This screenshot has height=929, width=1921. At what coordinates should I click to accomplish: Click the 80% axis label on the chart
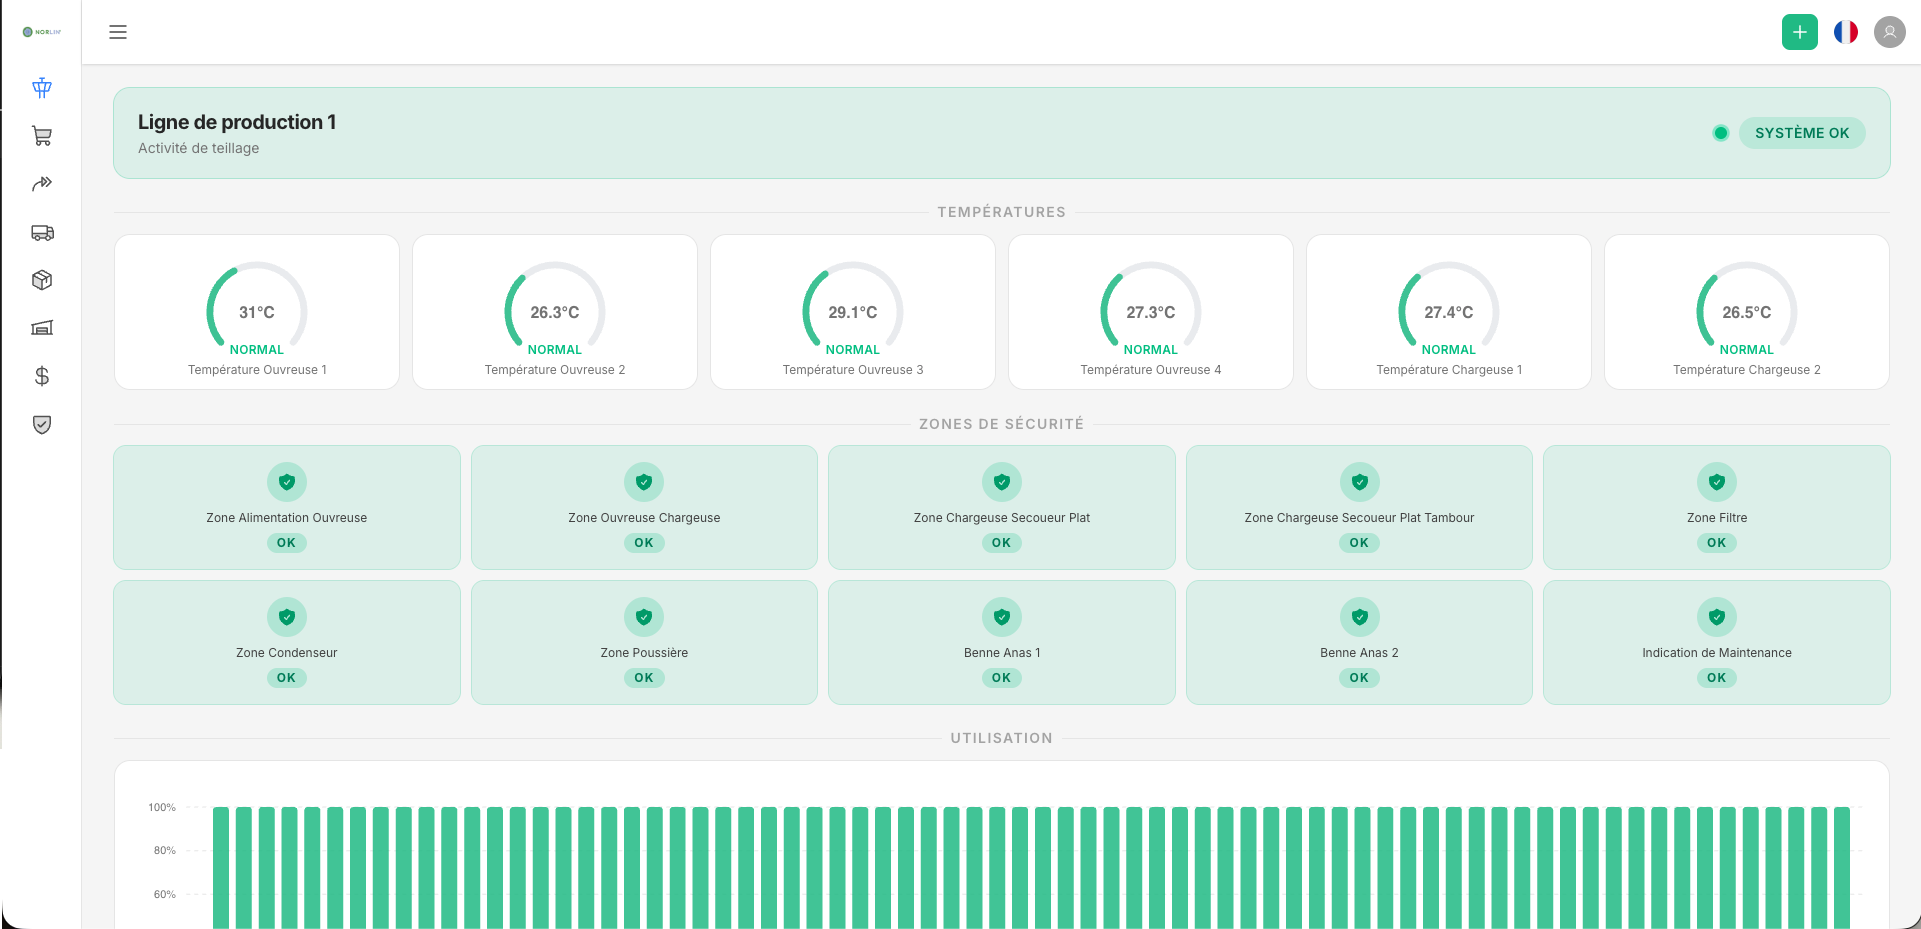[x=165, y=850]
